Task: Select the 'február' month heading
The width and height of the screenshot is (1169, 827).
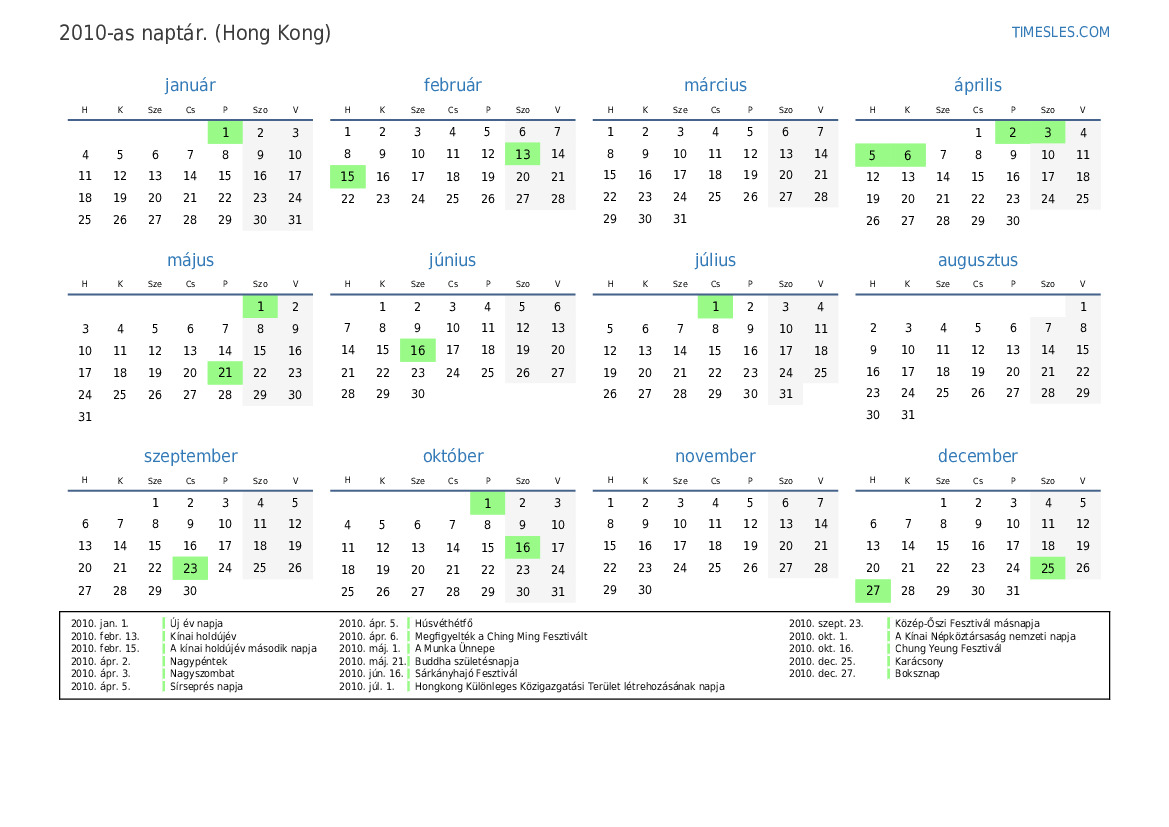Action: click(453, 85)
